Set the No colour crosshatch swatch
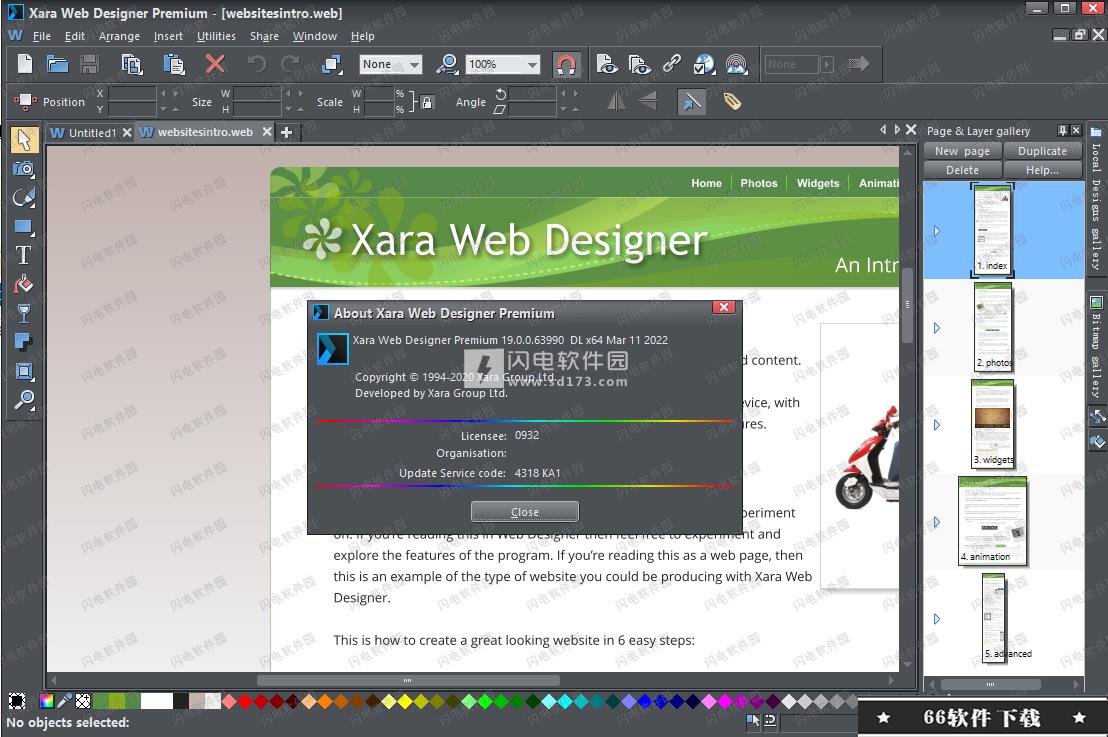Image resolution: width=1108 pixels, height=737 pixels. [x=83, y=701]
